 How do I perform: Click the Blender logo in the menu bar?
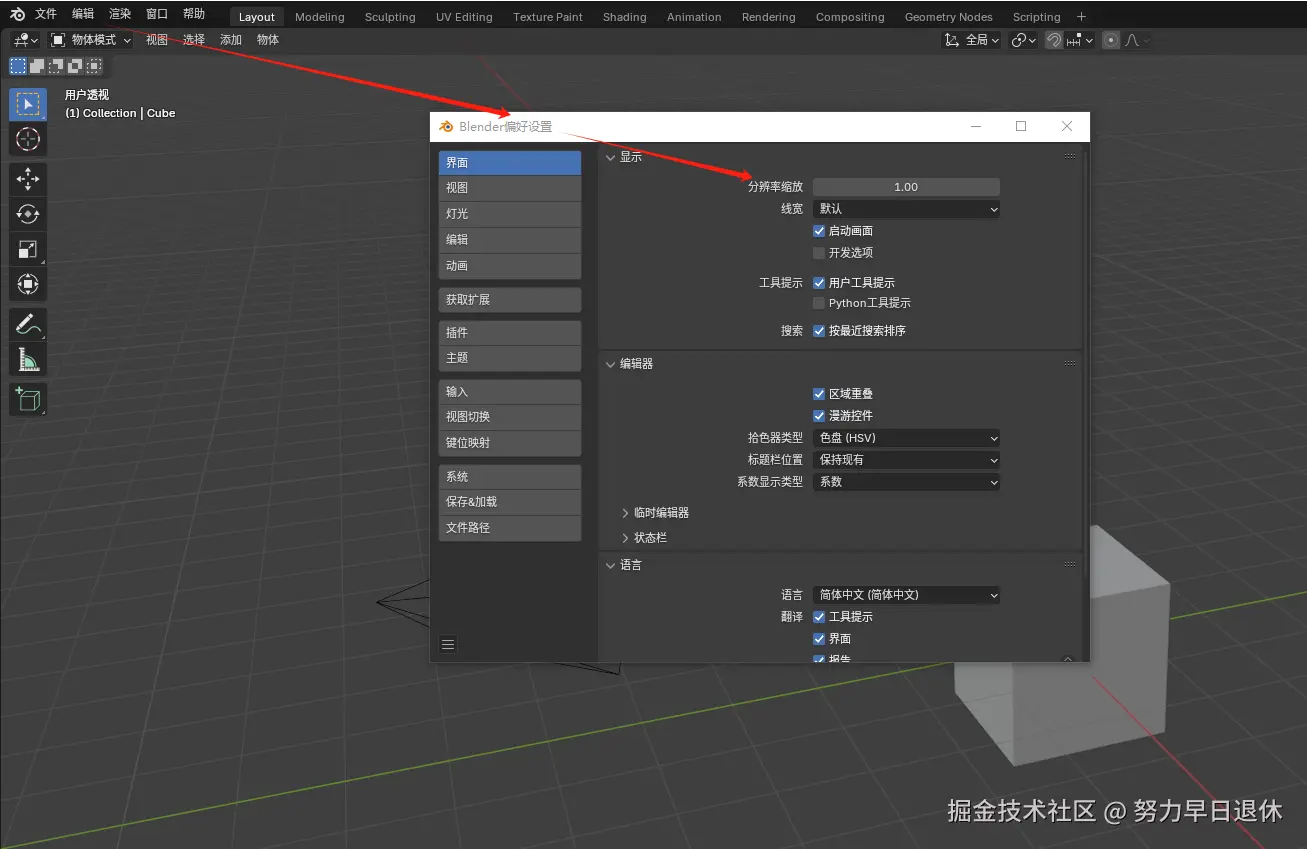click(18, 14)
